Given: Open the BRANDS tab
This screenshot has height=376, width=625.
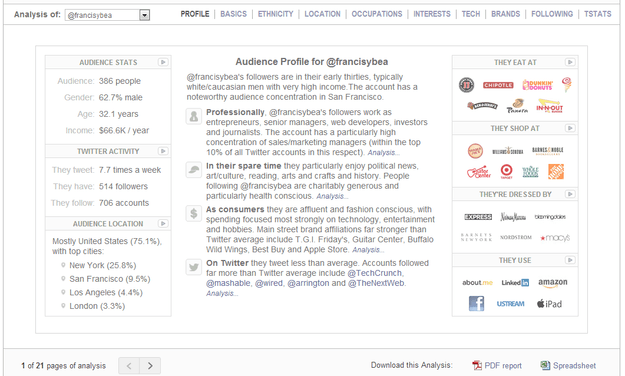Looking at the screenshot, I should coord(505,14).
